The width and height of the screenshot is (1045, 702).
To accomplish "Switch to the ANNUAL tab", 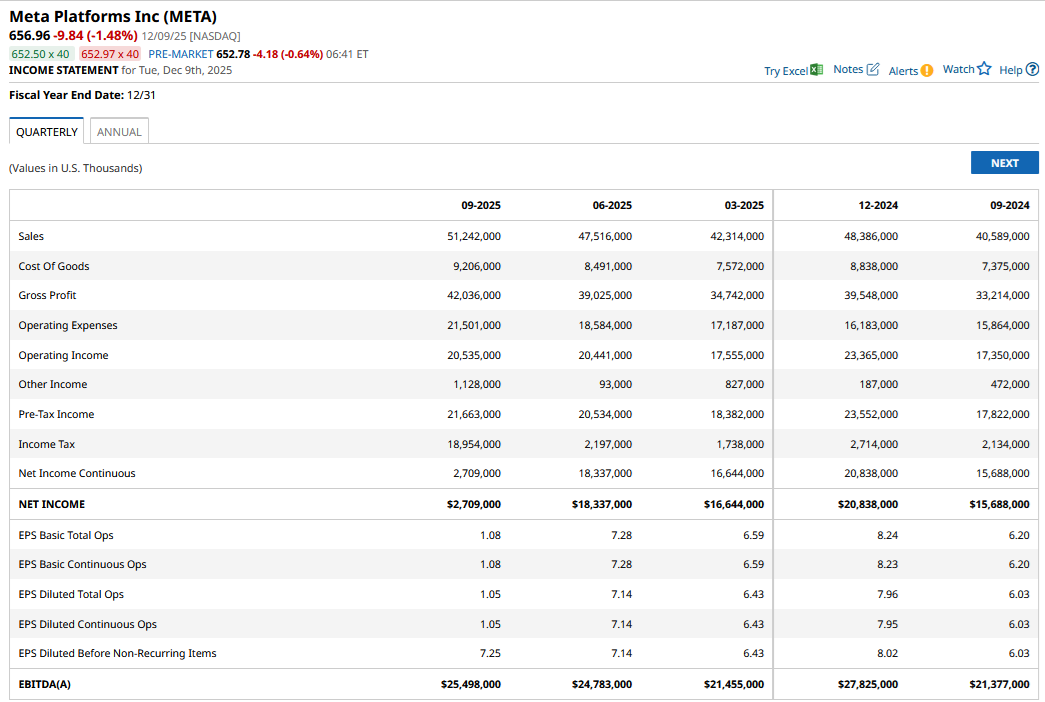I will [x=119, y=132].
